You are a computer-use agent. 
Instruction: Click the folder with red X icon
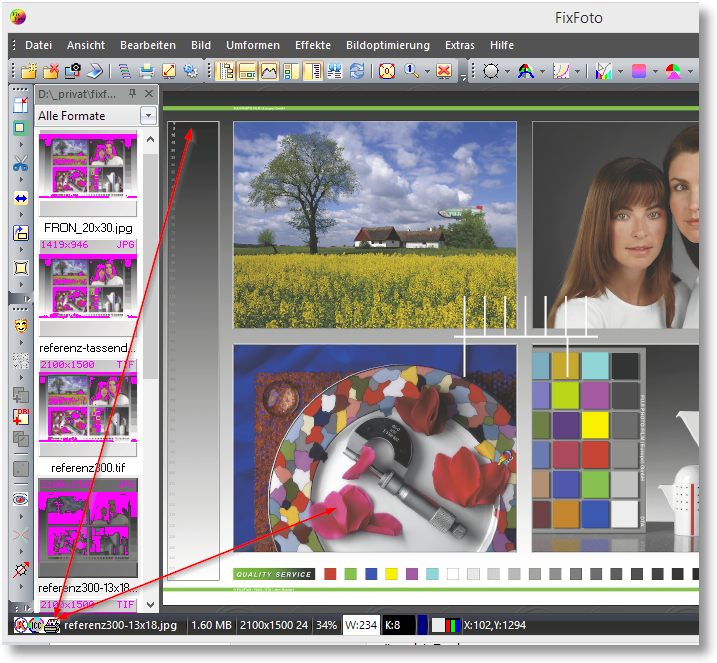(x=51, y=71)
